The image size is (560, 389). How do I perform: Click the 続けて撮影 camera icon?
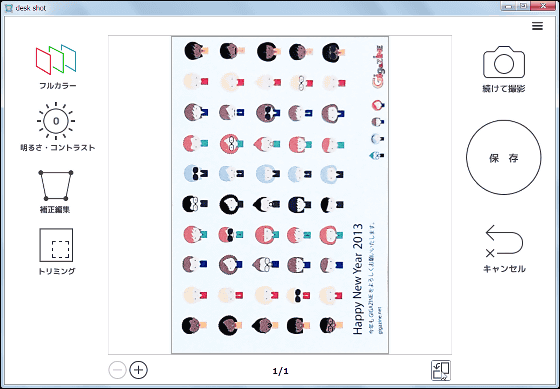(x=504, y=62)
